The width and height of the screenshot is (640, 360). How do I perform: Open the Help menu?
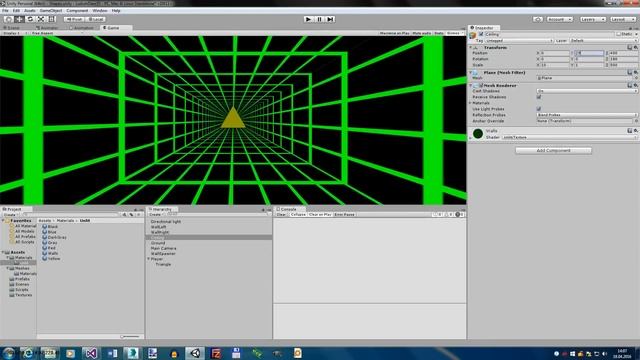116,11
